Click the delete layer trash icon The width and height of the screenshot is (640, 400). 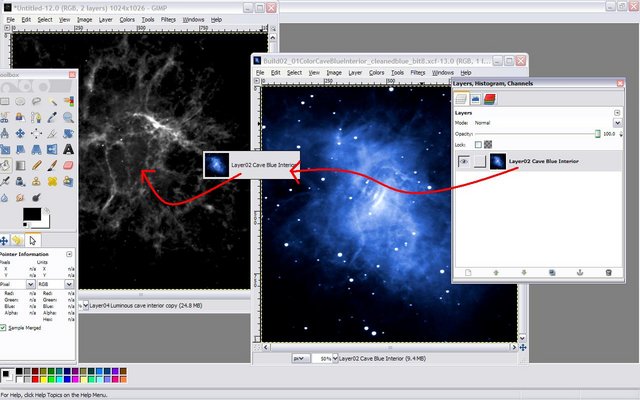(x=607, y=272)
